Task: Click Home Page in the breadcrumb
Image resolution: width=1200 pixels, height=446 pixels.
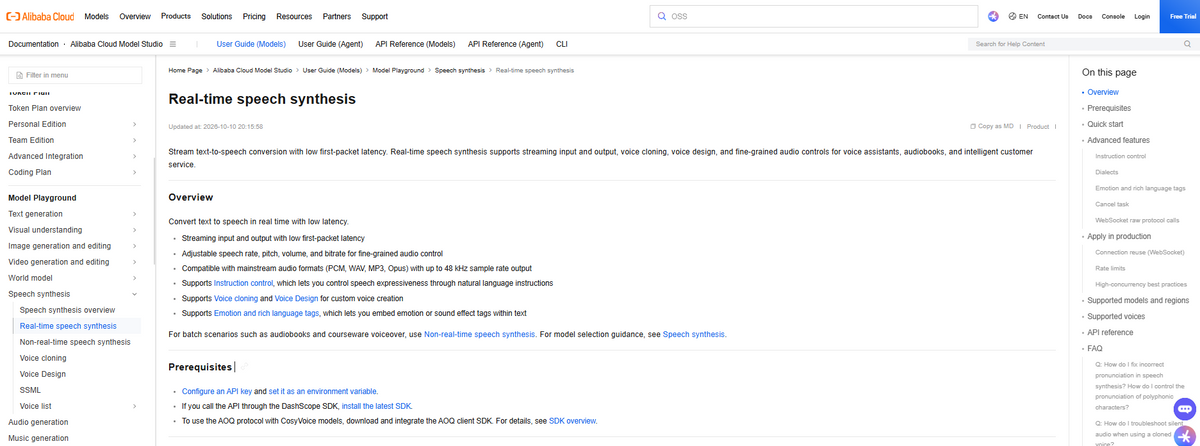Action: [185, 71]
